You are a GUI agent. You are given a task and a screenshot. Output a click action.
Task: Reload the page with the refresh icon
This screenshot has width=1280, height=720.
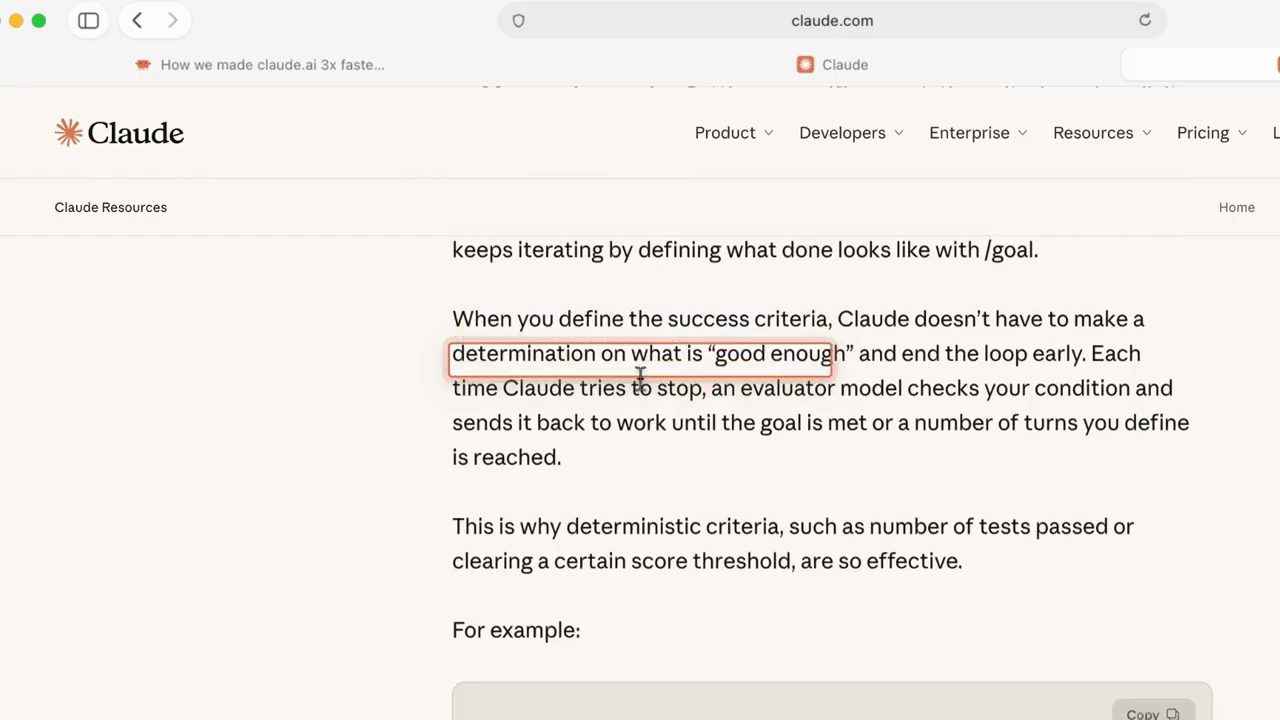click(1145, 20)
